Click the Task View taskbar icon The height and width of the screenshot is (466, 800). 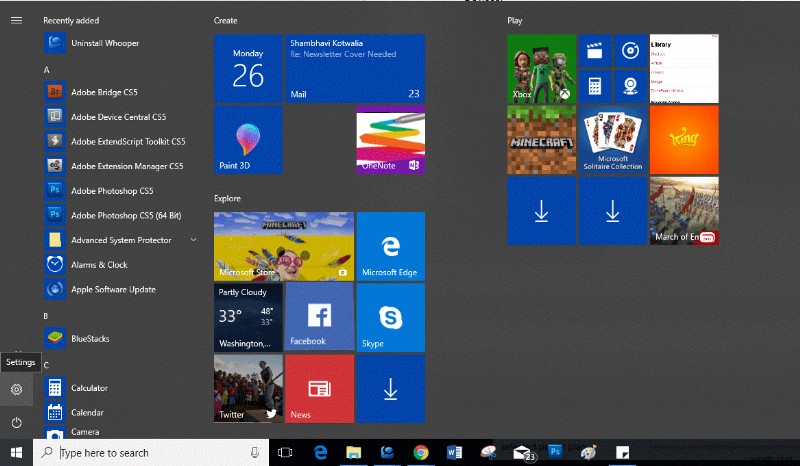285,453
